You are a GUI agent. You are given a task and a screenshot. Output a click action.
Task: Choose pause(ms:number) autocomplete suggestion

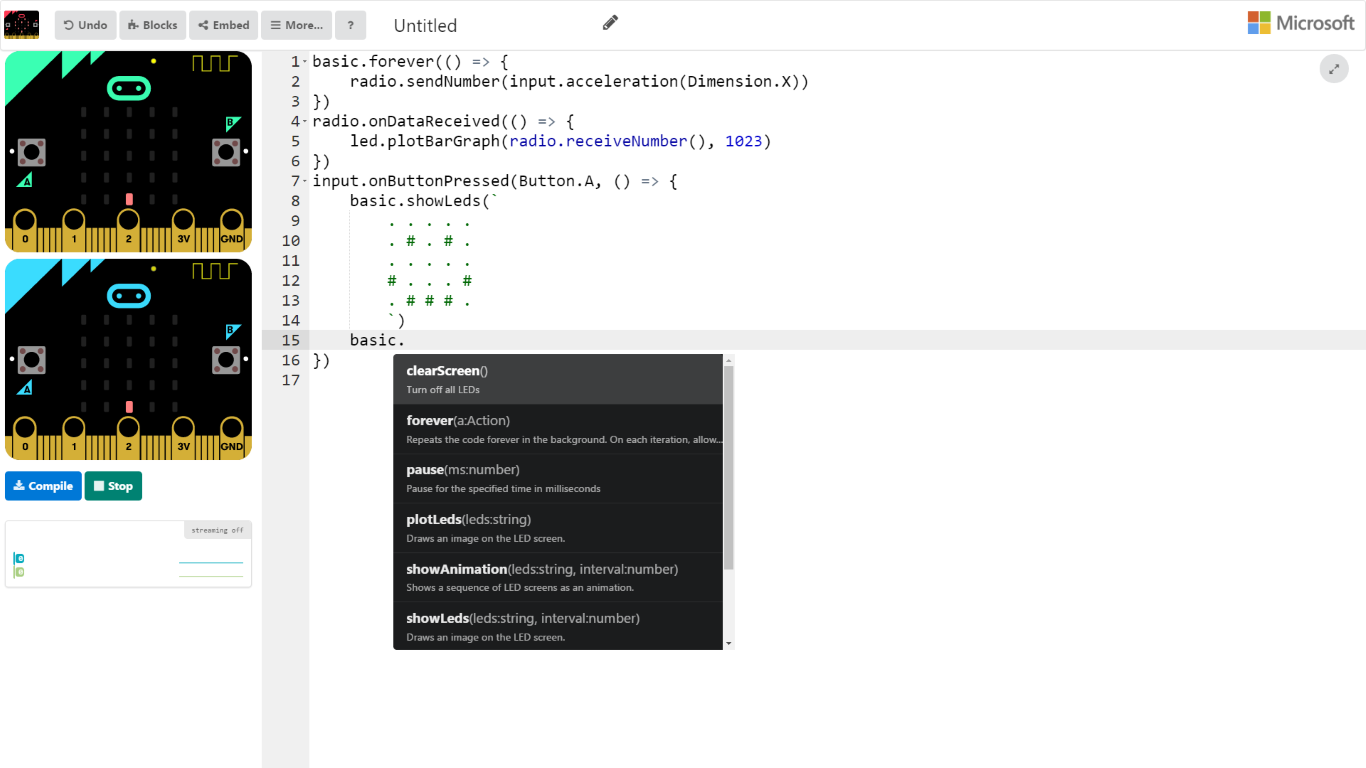point(557,478)
